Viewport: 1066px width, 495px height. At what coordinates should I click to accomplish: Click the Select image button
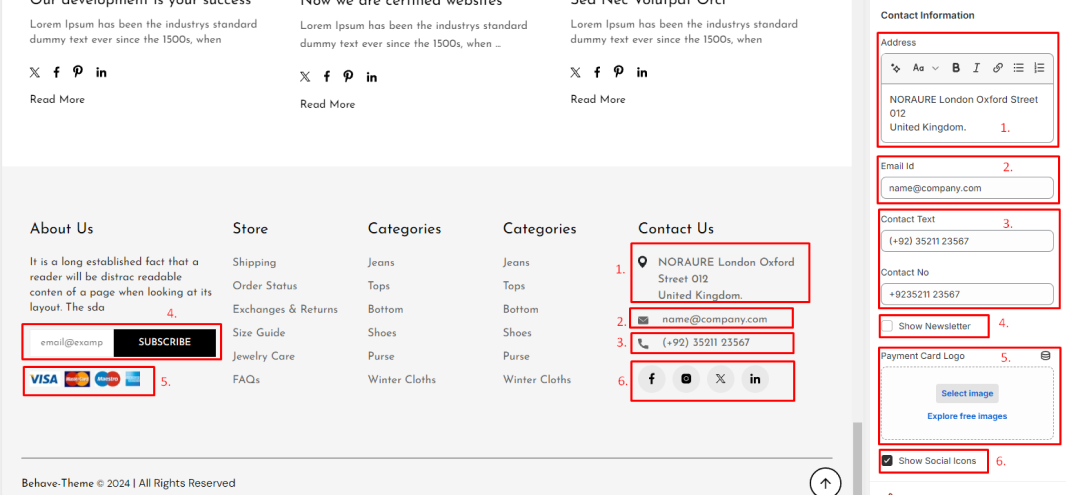(x=967, y=393)
